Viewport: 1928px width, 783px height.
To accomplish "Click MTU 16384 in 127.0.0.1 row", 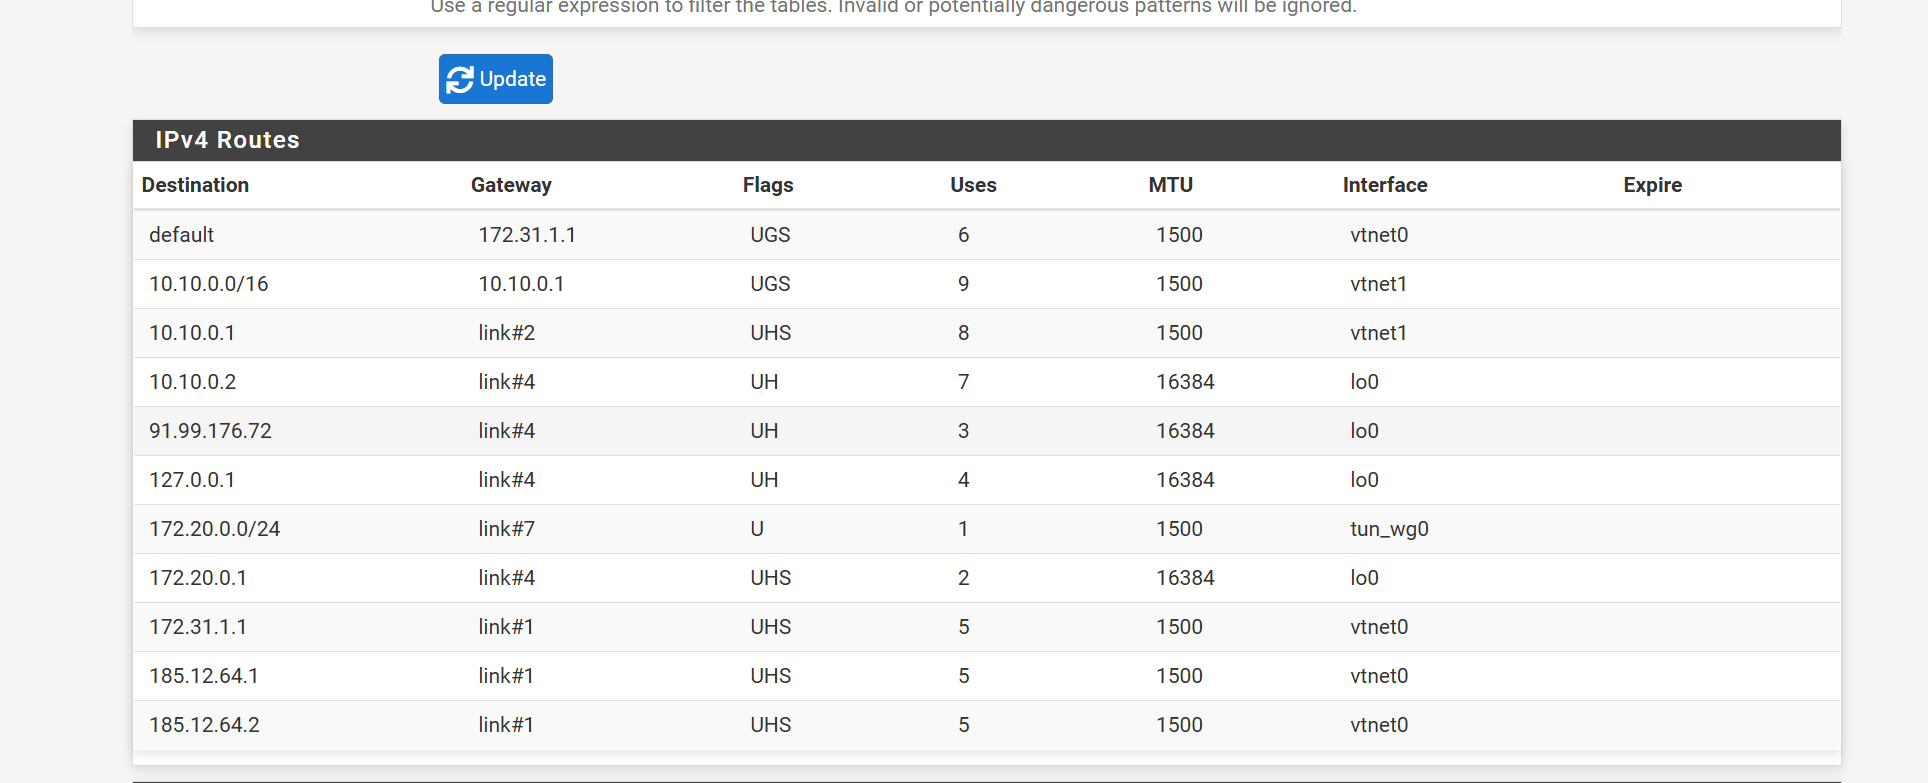I will 1185,480.
